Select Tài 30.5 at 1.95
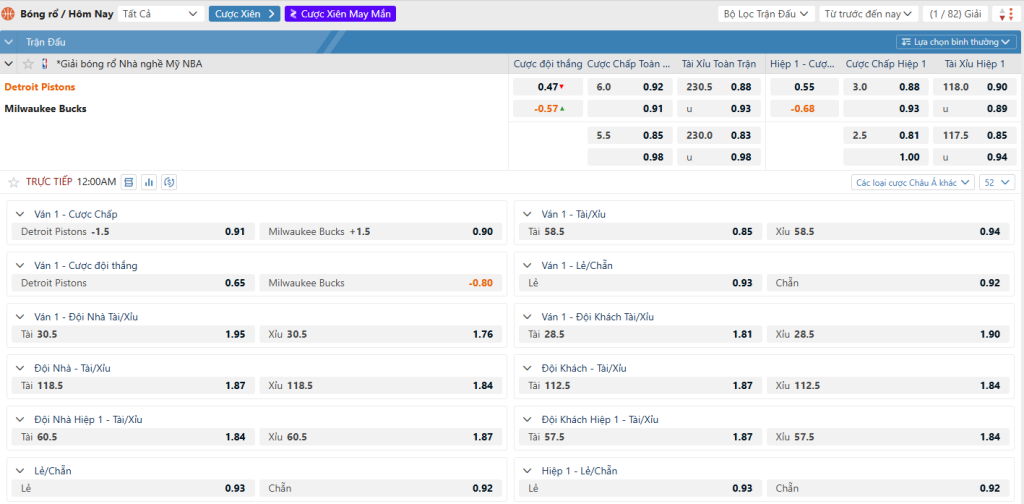 (133, 334)
